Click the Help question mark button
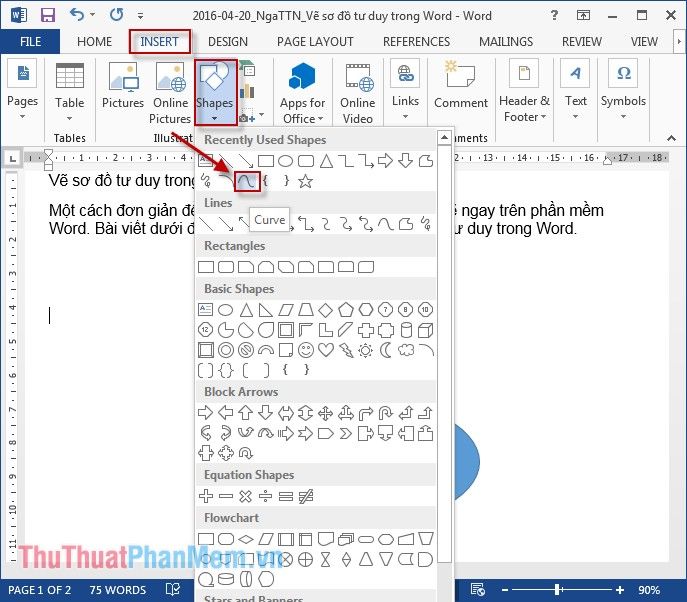 554,15
